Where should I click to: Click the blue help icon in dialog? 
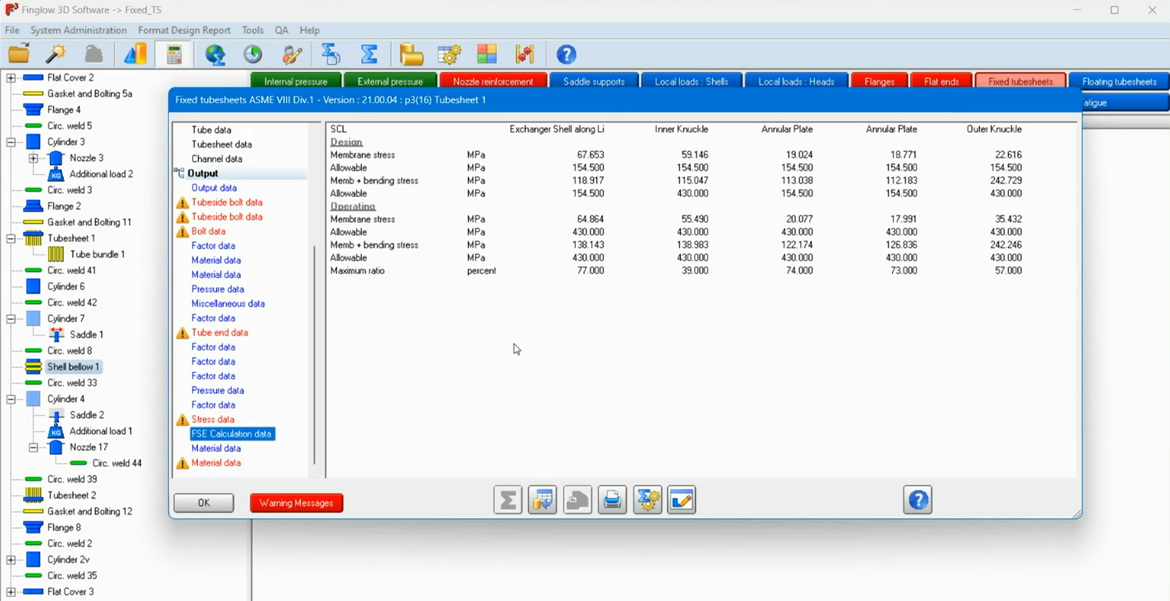click(917, 500)
